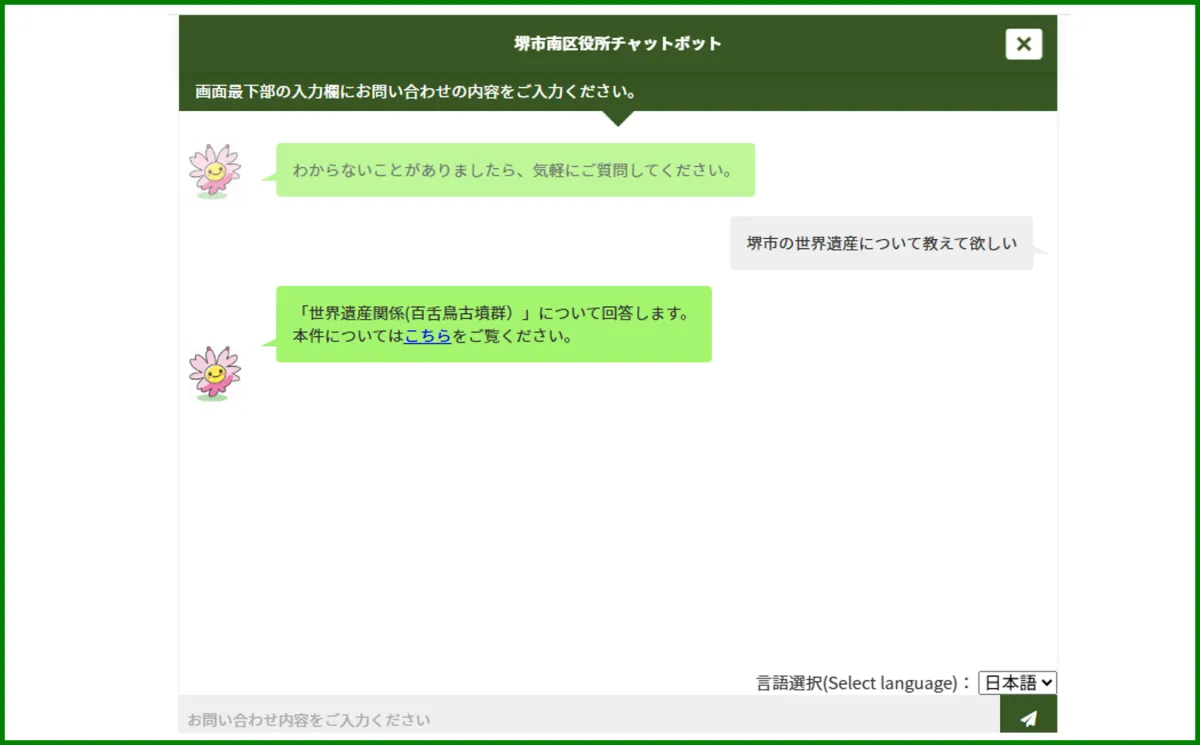The height and width of the screenshot is (745, 1200).
Task: Click the tail of the user's message bubble
Action: point(1040,250)
